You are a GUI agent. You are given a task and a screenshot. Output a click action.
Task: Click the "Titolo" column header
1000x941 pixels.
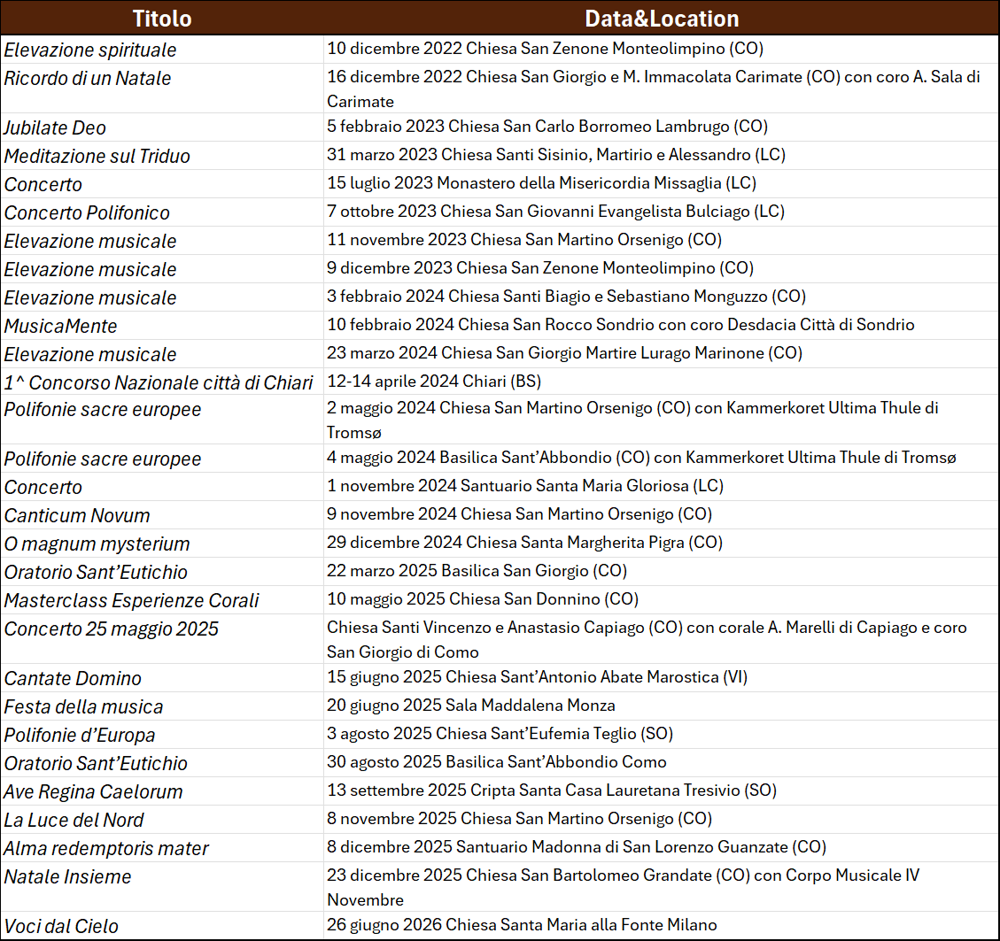pos(162,19)
